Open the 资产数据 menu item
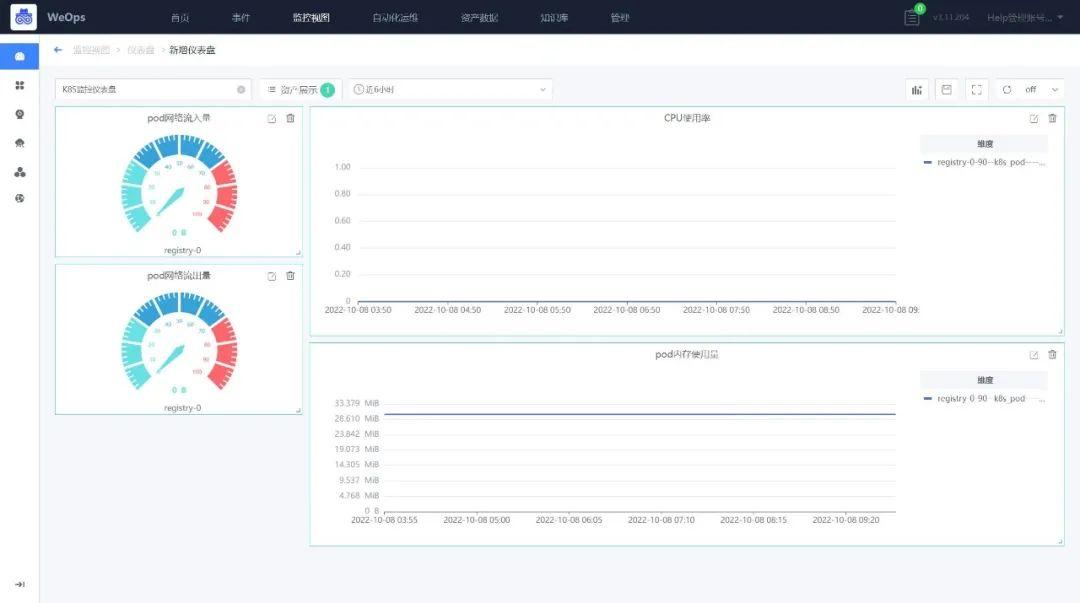The width and height of the screenshot is (1080, 603). click(479, 17)
